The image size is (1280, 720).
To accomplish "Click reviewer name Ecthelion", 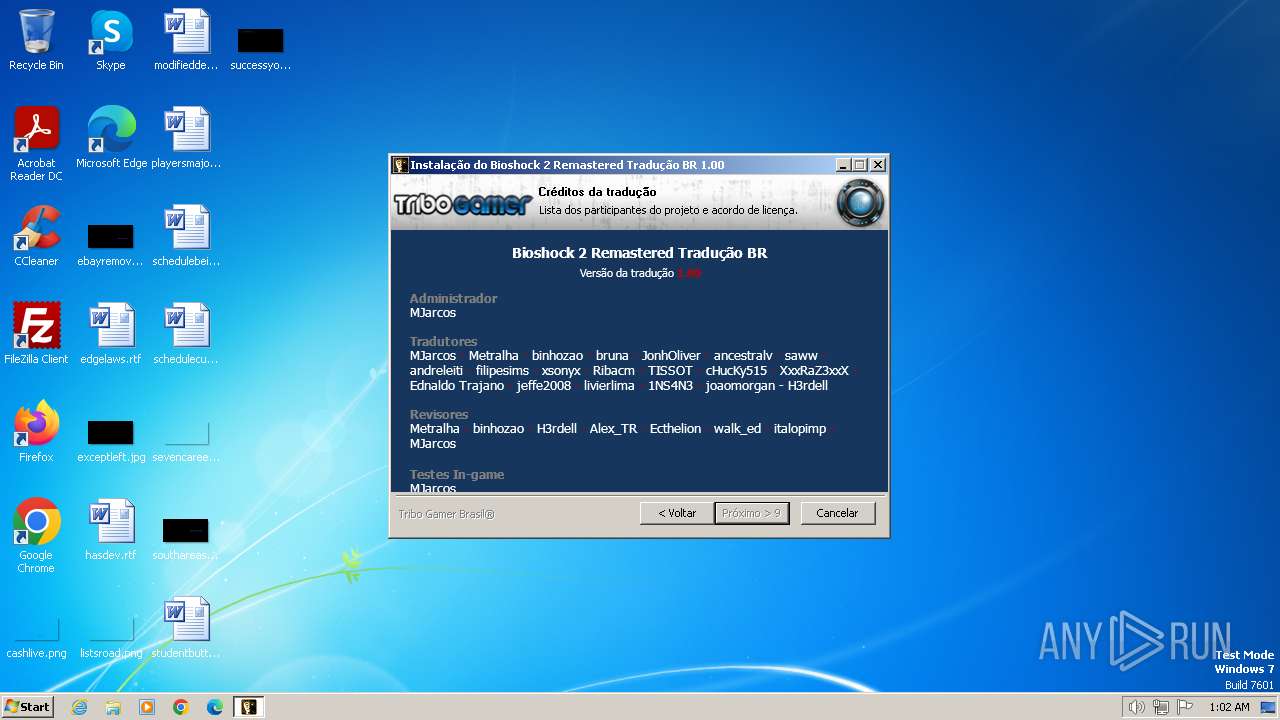I will [675, 429].
